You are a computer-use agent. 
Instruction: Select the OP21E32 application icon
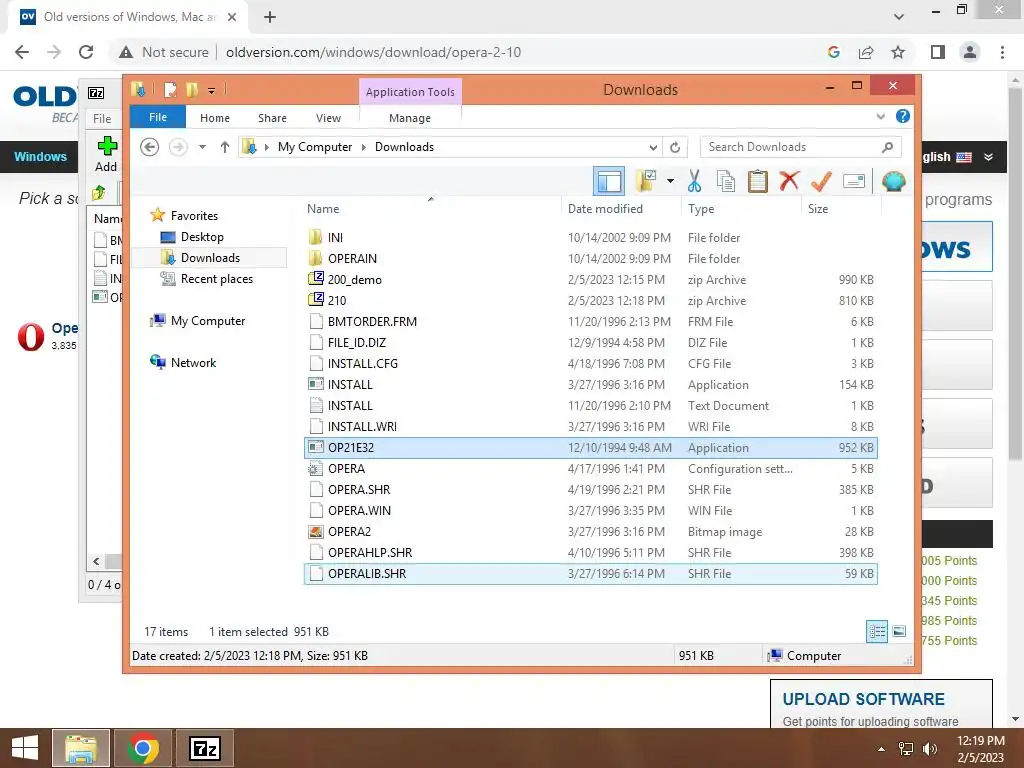(x=316, y=447)
